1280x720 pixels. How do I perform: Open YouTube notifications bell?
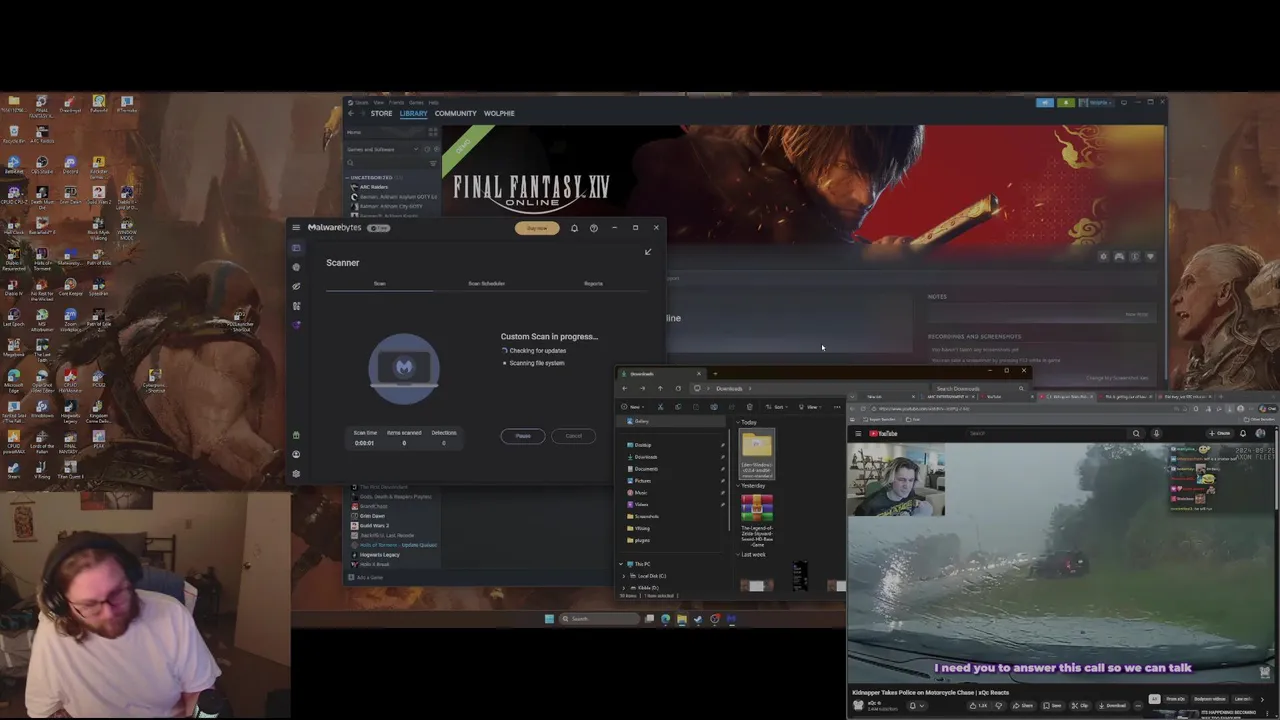[x=1243, y=434]
